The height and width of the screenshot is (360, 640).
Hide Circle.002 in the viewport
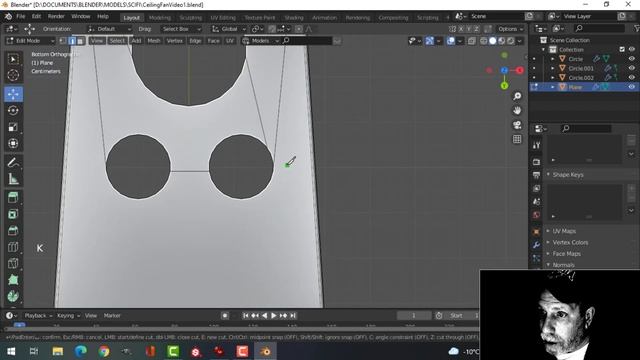[x=631, y=78]
